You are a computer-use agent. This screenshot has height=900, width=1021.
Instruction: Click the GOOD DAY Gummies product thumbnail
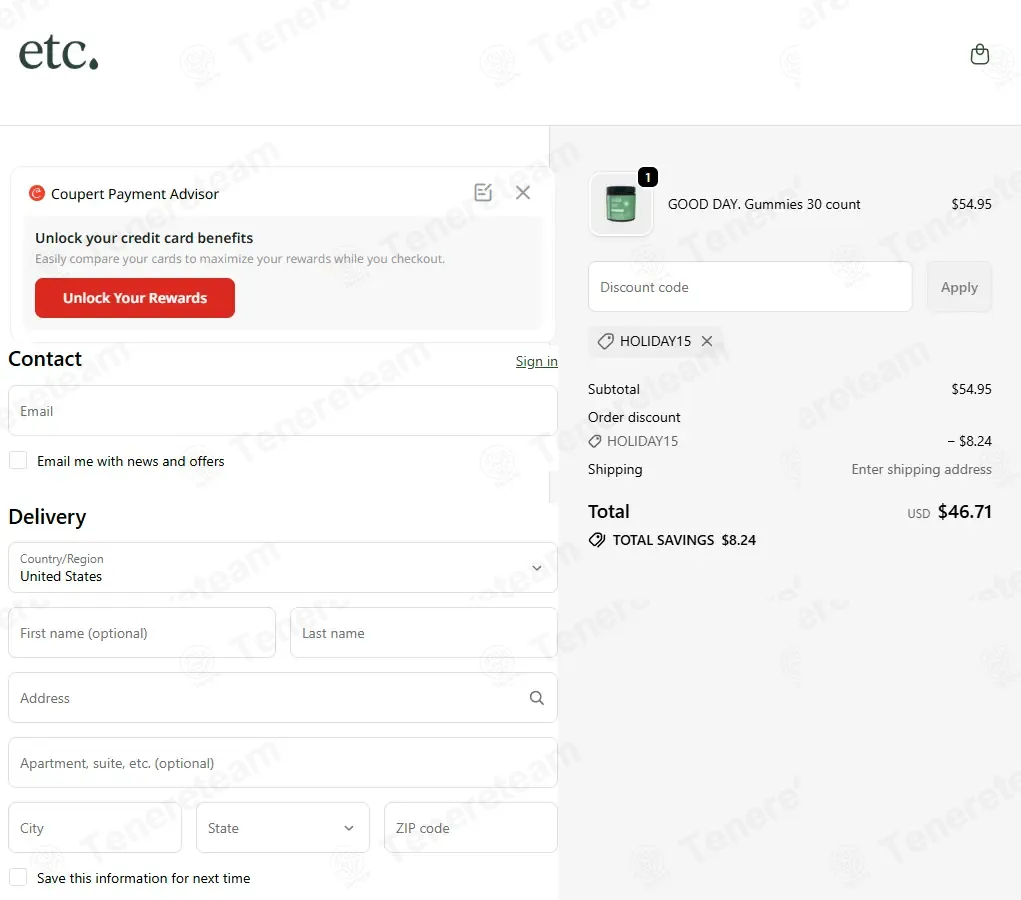click(621, 204)
